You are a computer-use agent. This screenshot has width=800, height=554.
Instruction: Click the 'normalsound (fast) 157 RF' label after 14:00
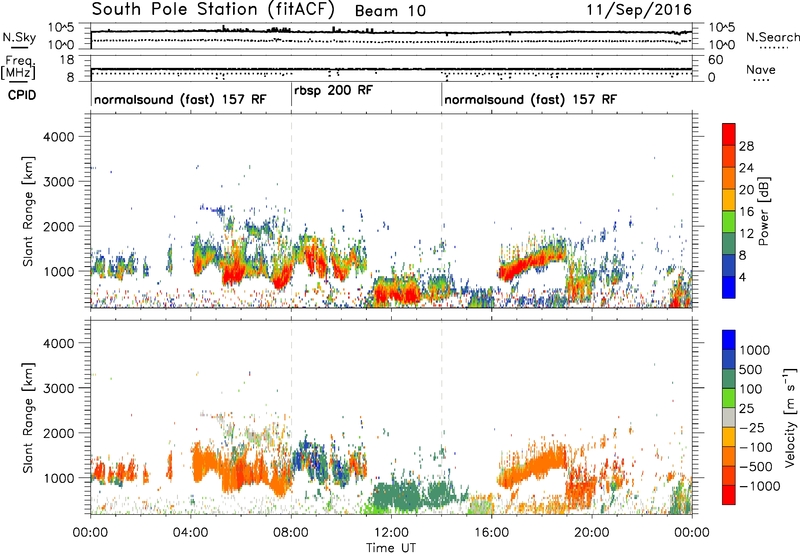(x=531, y=99)
